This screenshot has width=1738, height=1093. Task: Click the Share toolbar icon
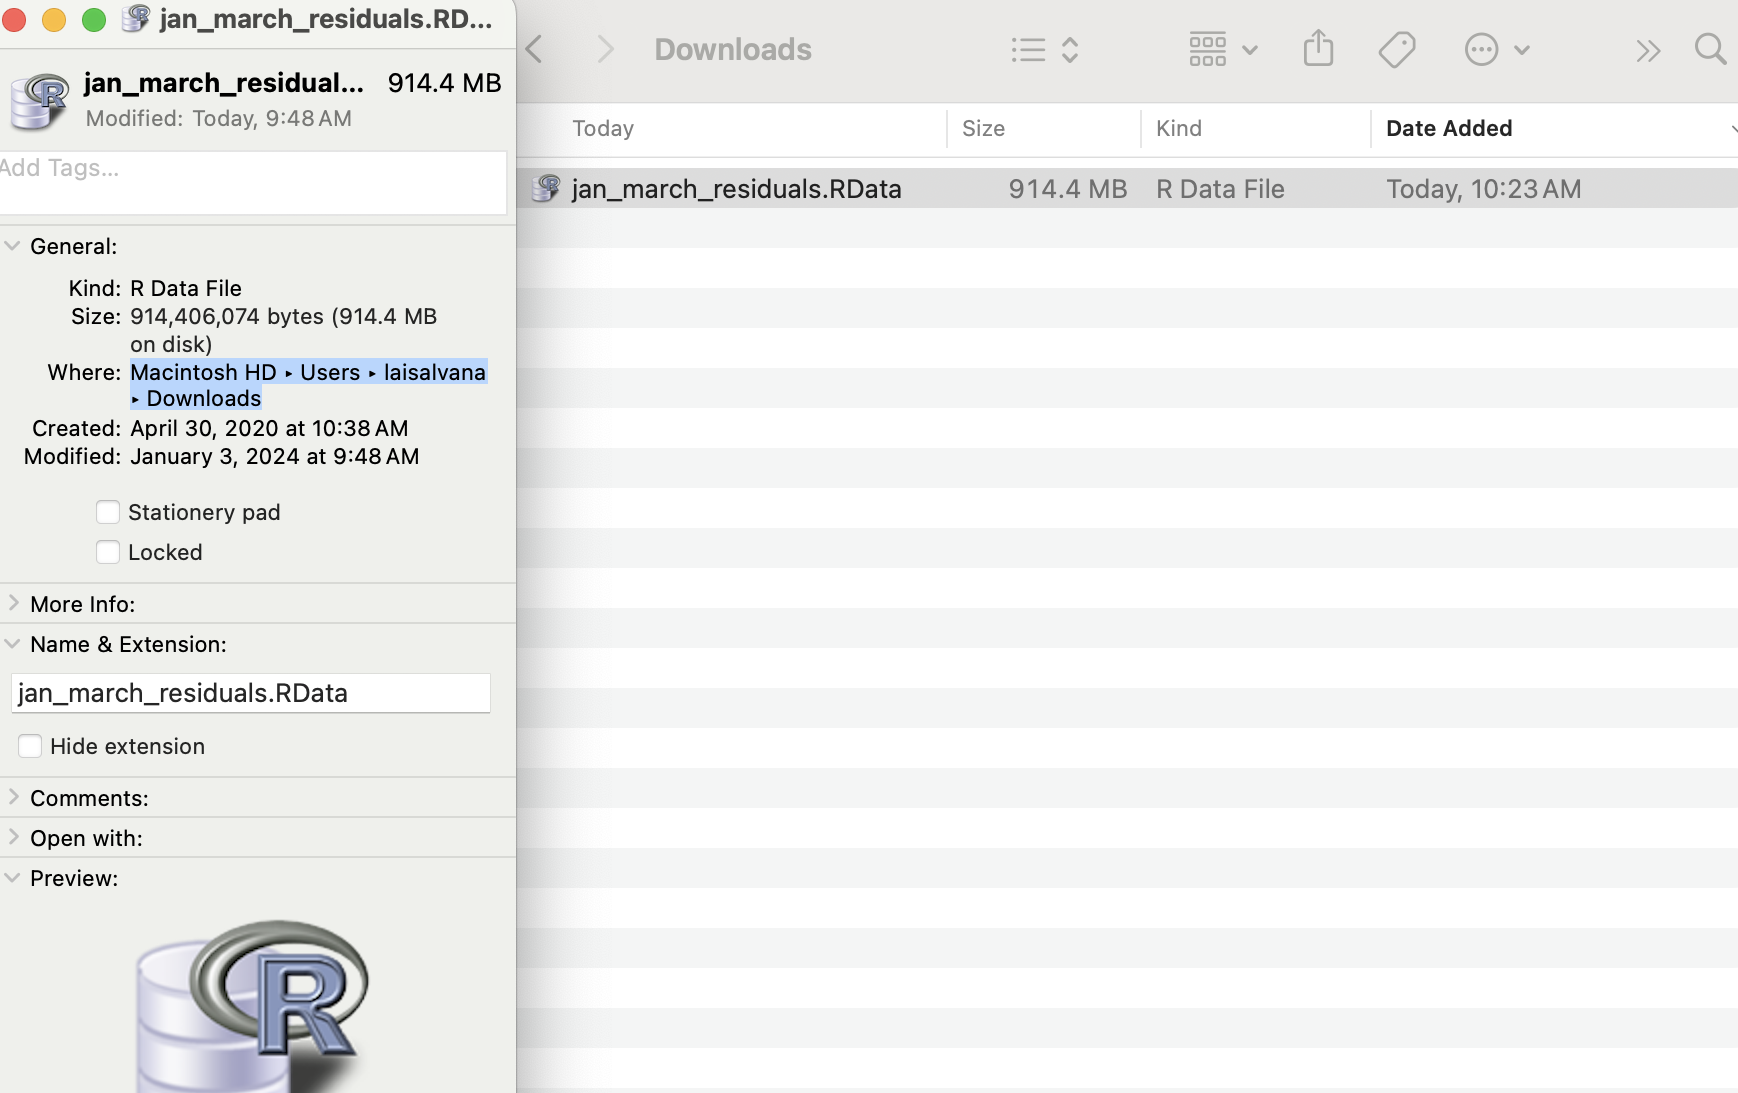coord(1318,48)
